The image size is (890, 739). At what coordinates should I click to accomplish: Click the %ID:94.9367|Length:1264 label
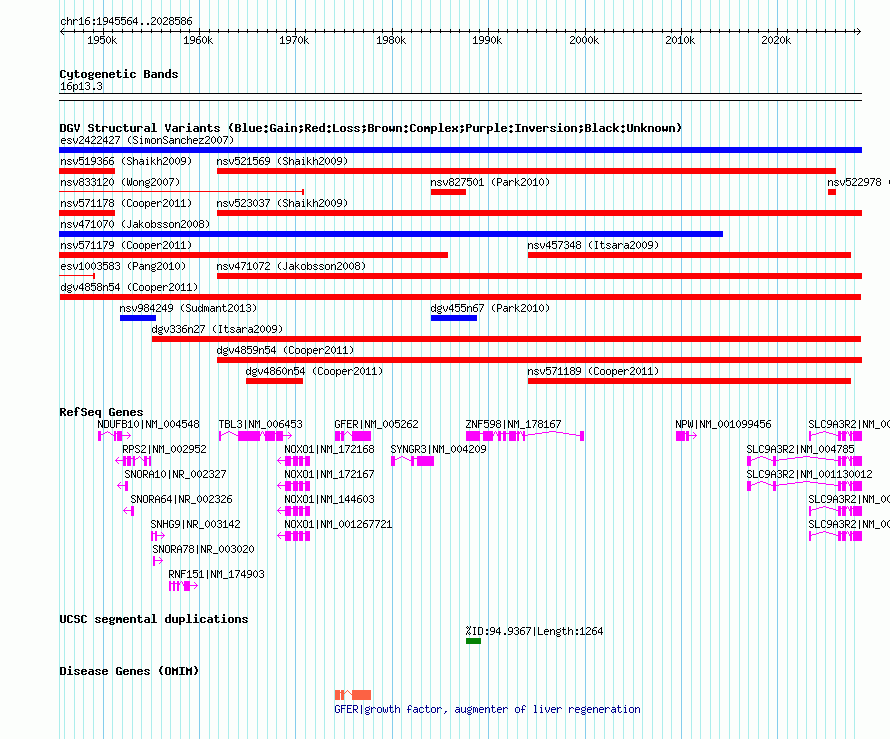[x=534, y=631]
